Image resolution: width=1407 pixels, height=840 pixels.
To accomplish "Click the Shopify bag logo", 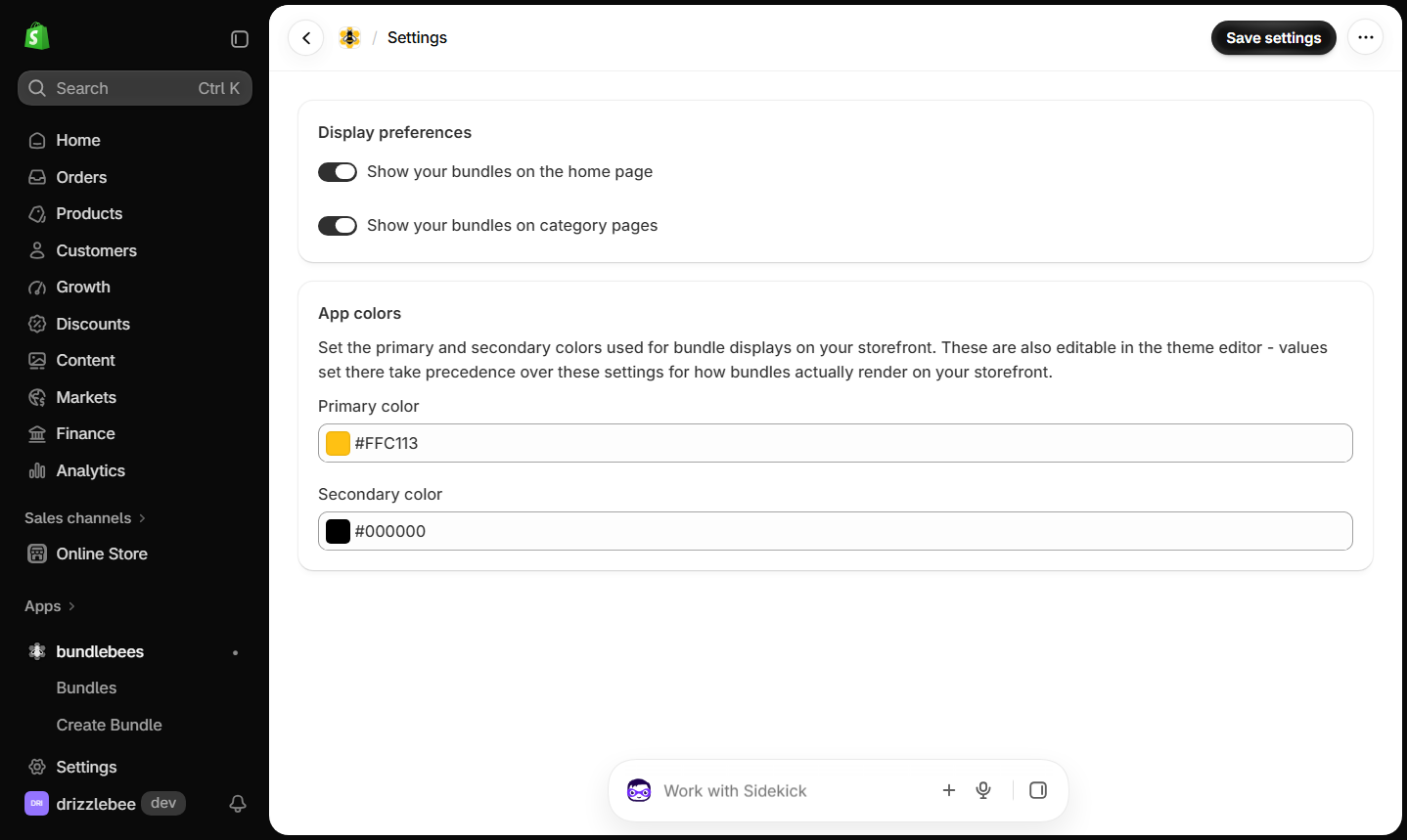I will 37,37.
